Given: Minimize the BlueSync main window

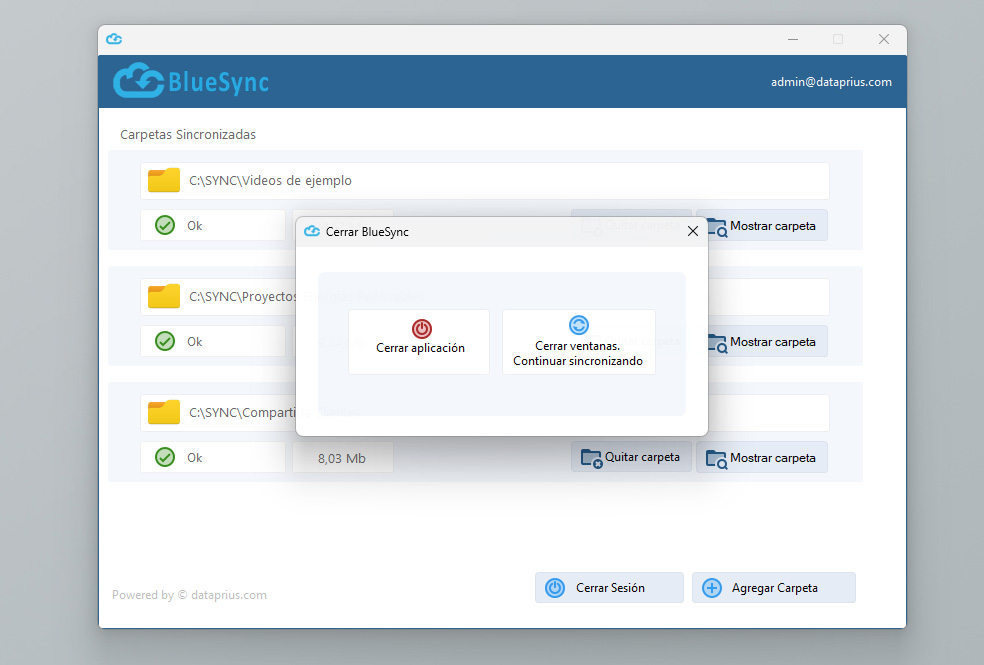Looking at the screenshot, I should tap(793, 40).
